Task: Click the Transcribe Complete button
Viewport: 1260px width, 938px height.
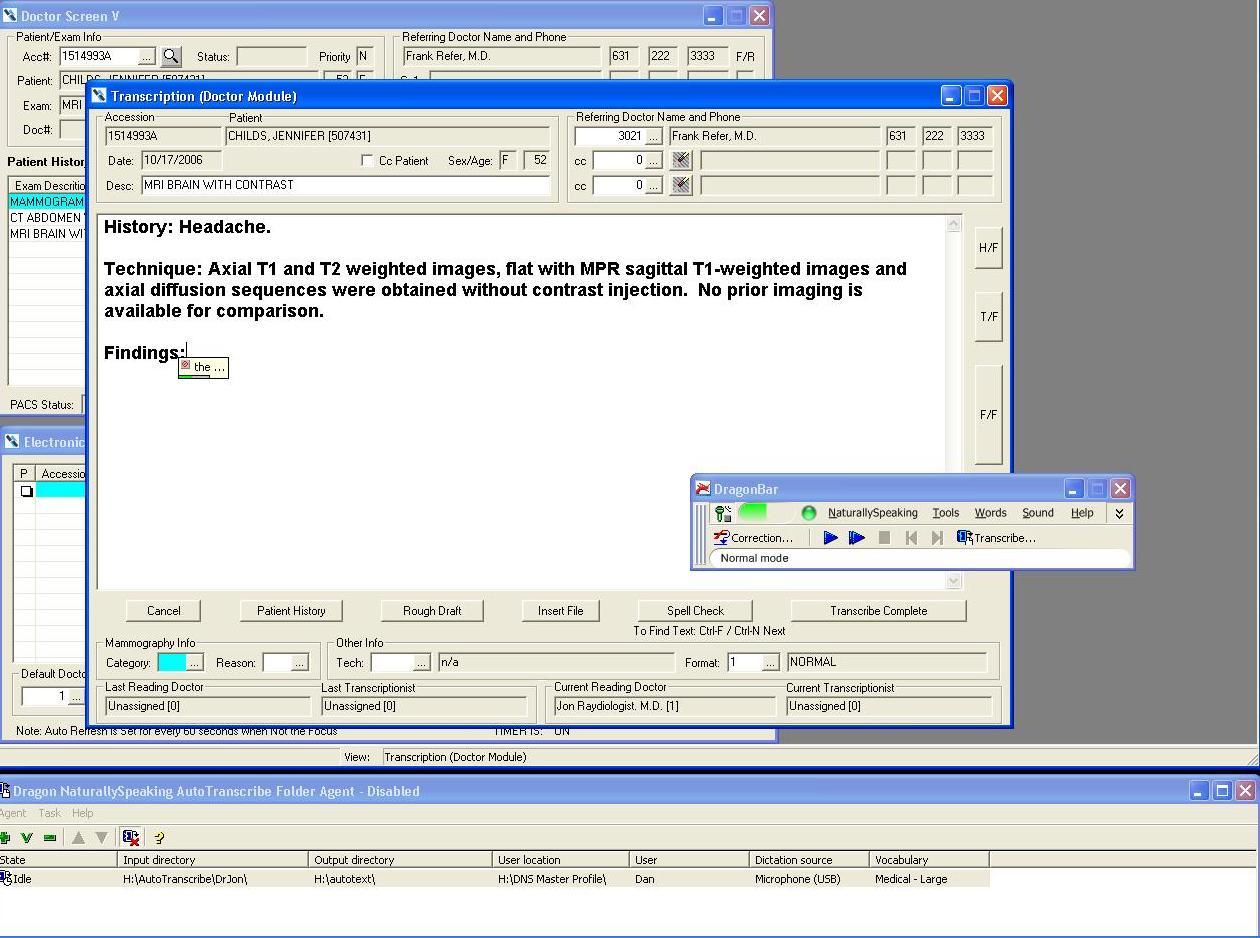Action: [878, 611]
